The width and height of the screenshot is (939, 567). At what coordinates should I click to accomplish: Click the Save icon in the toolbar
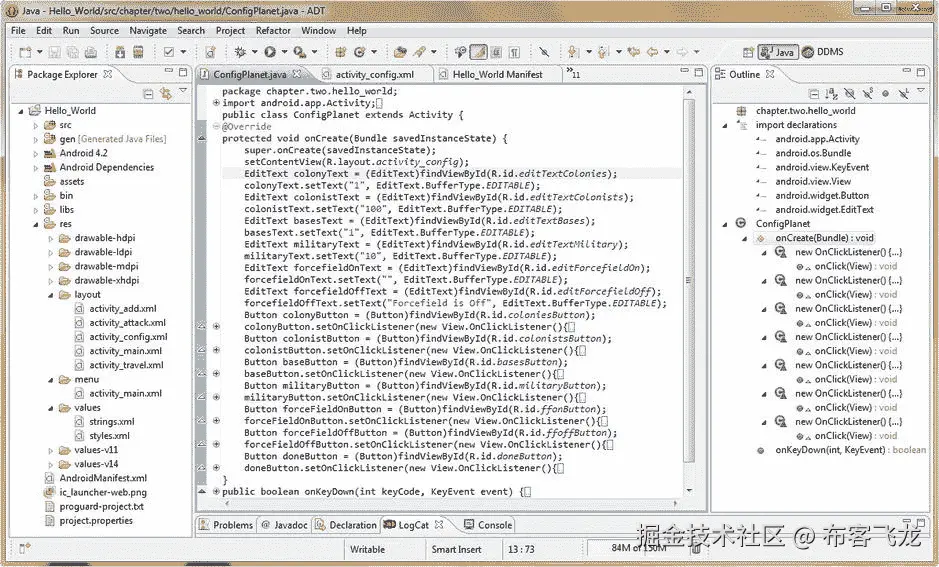54,52
